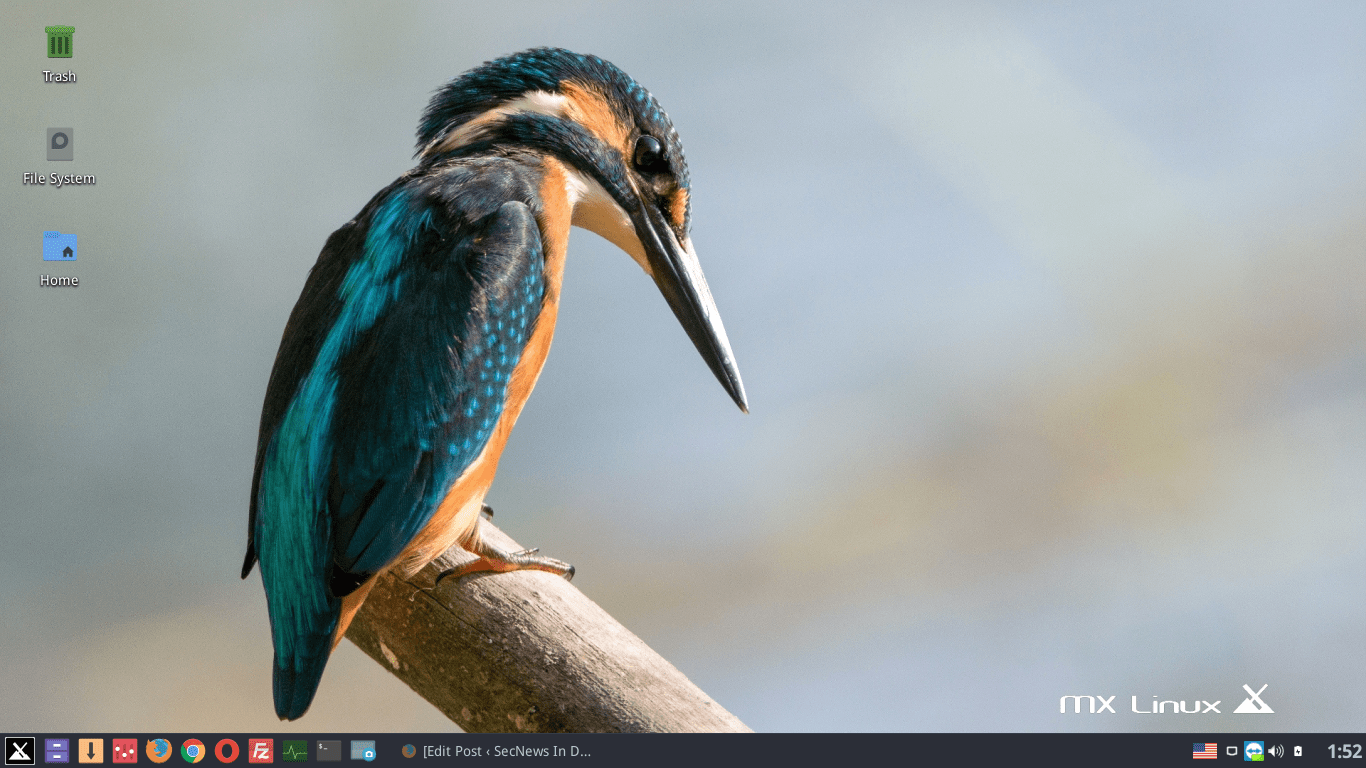Launch the file manager from the panel

[57, 751]
